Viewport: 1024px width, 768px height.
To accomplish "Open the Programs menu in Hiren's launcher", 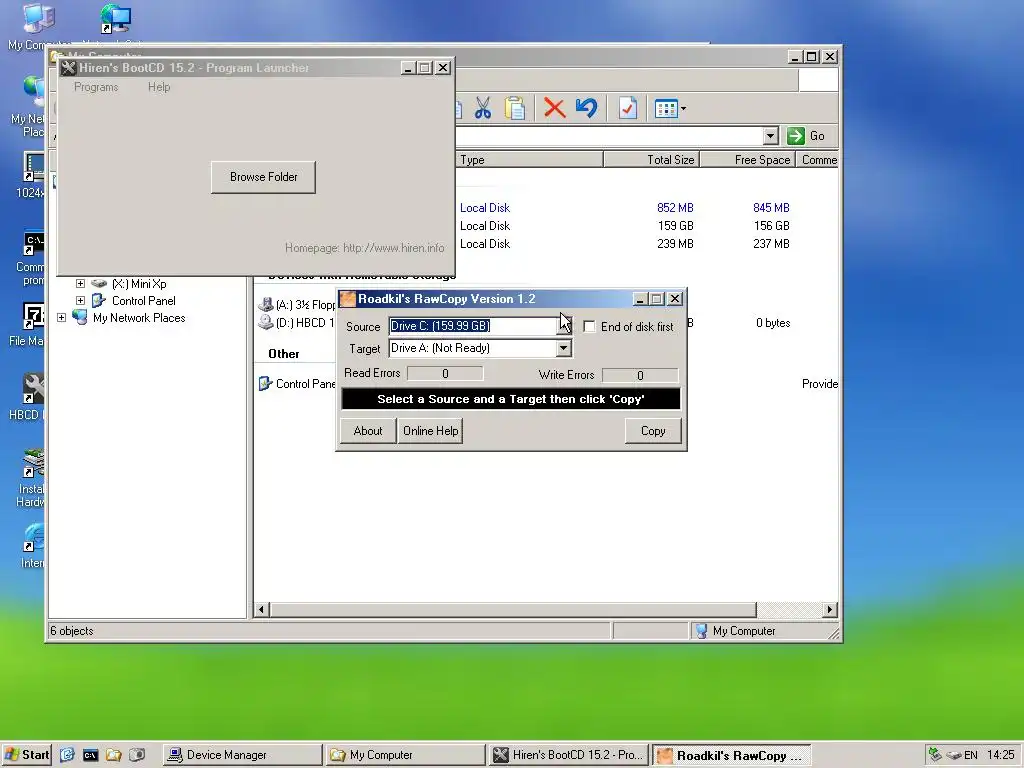I will [96, 87].
